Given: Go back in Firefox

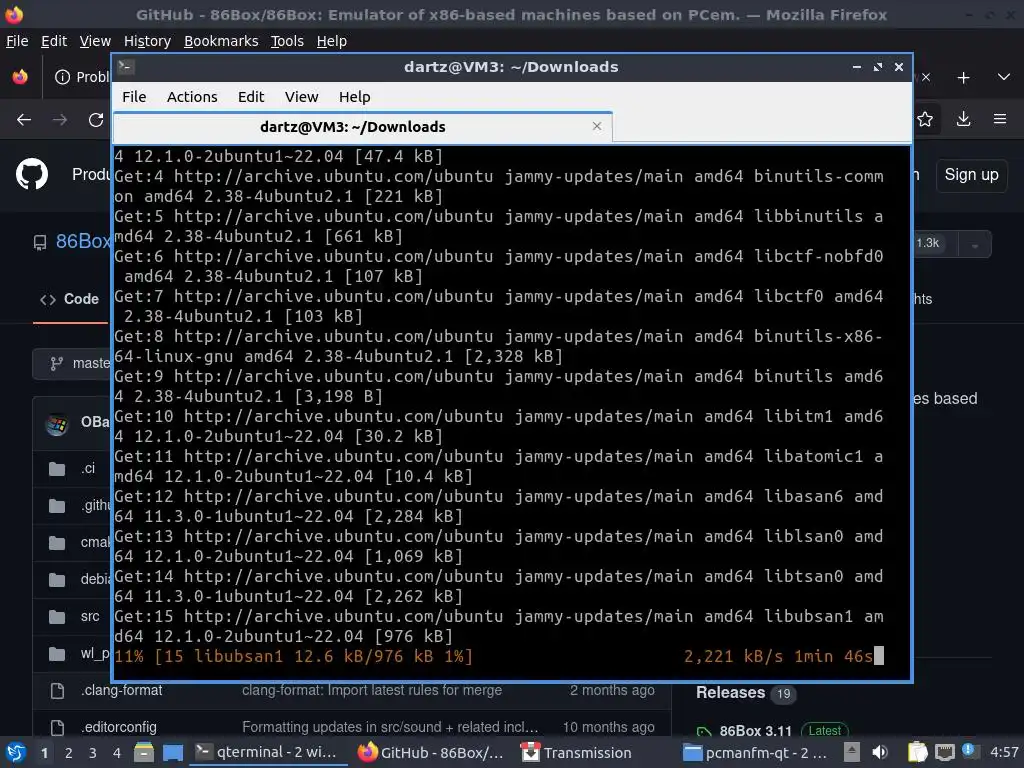Looking at the screenshot, I should click(x=24, y=120).
